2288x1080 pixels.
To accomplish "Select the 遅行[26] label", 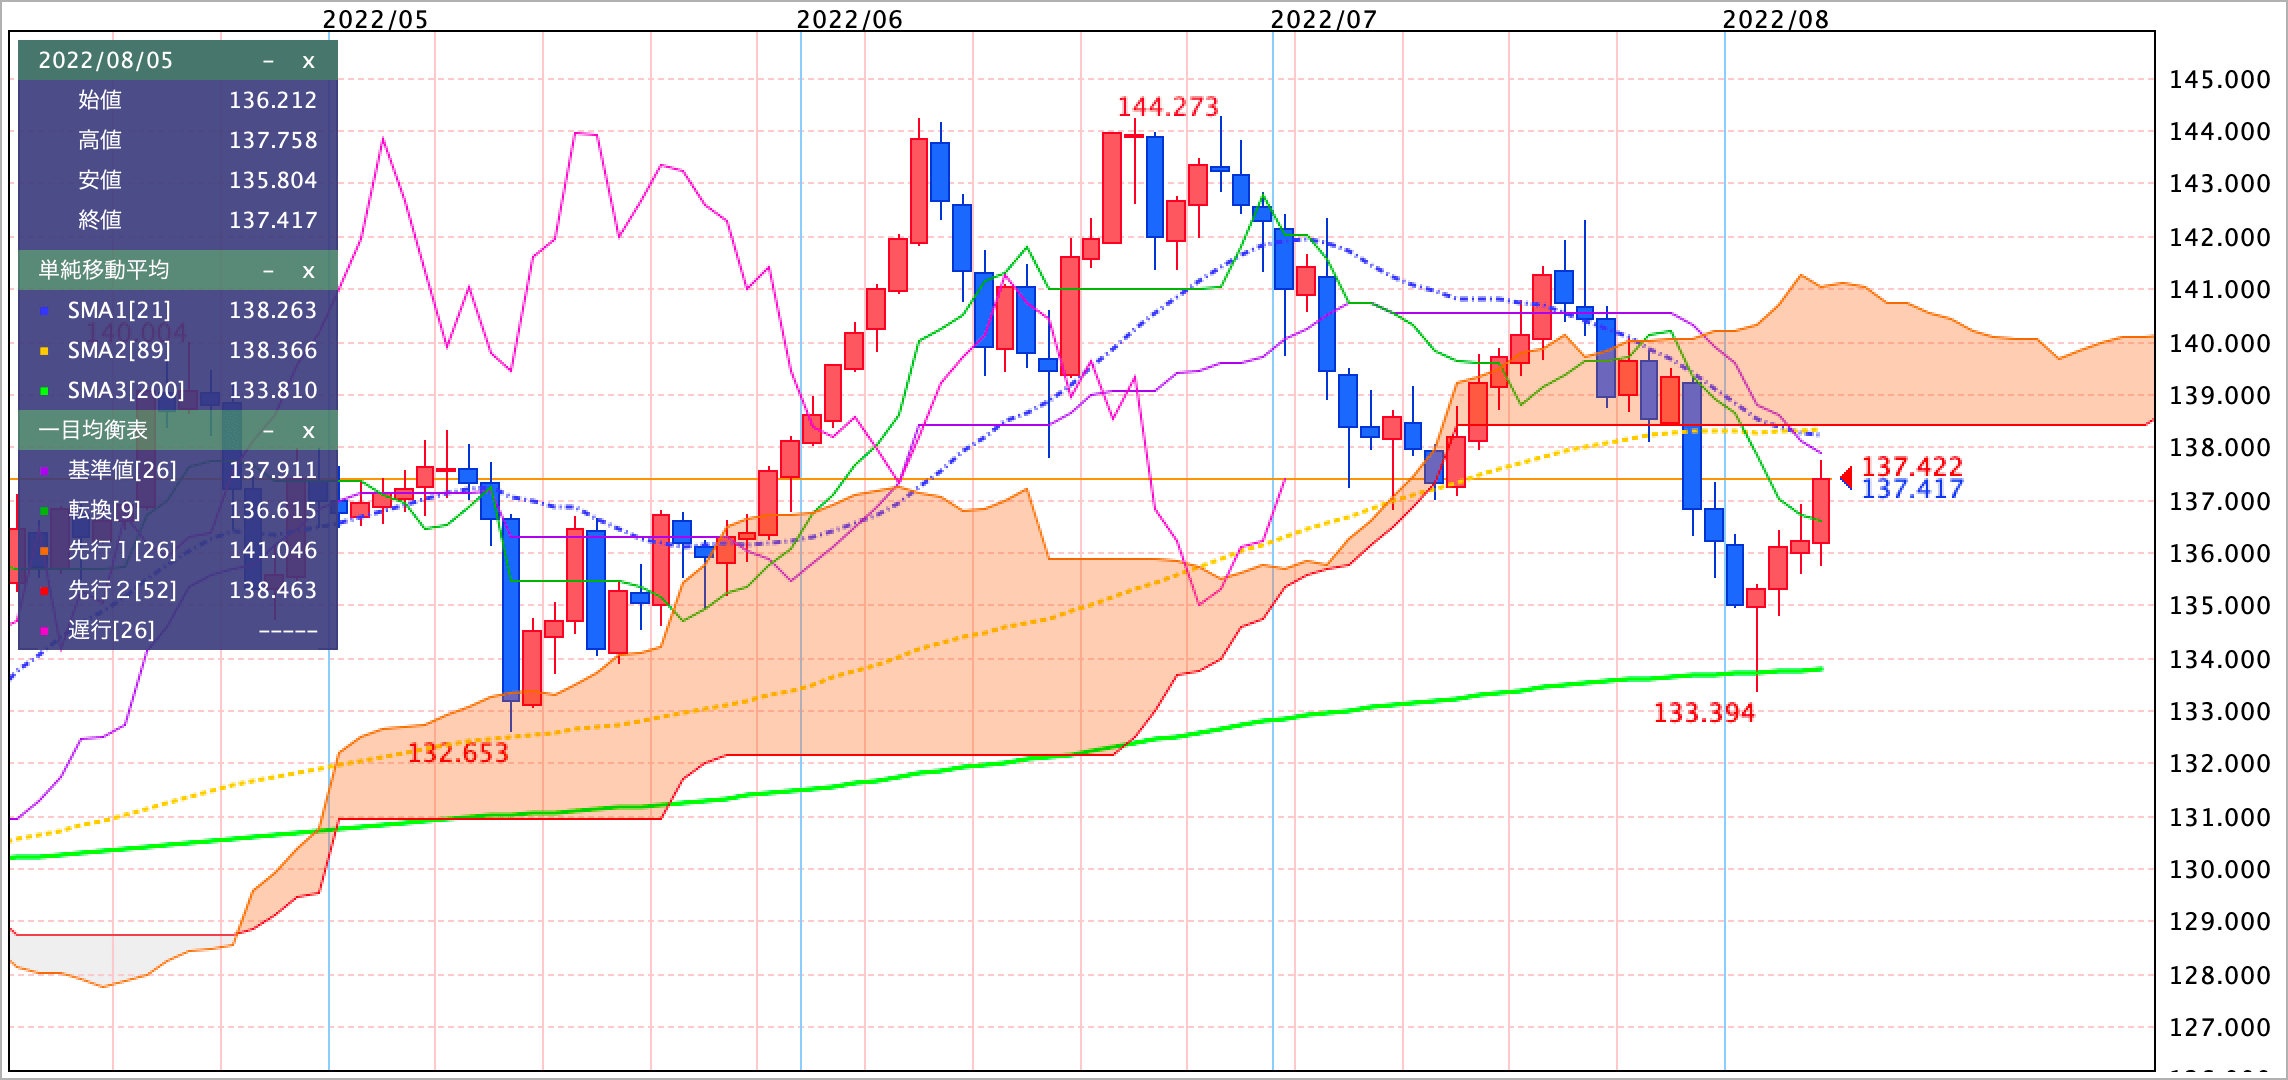I will point(111,631).
